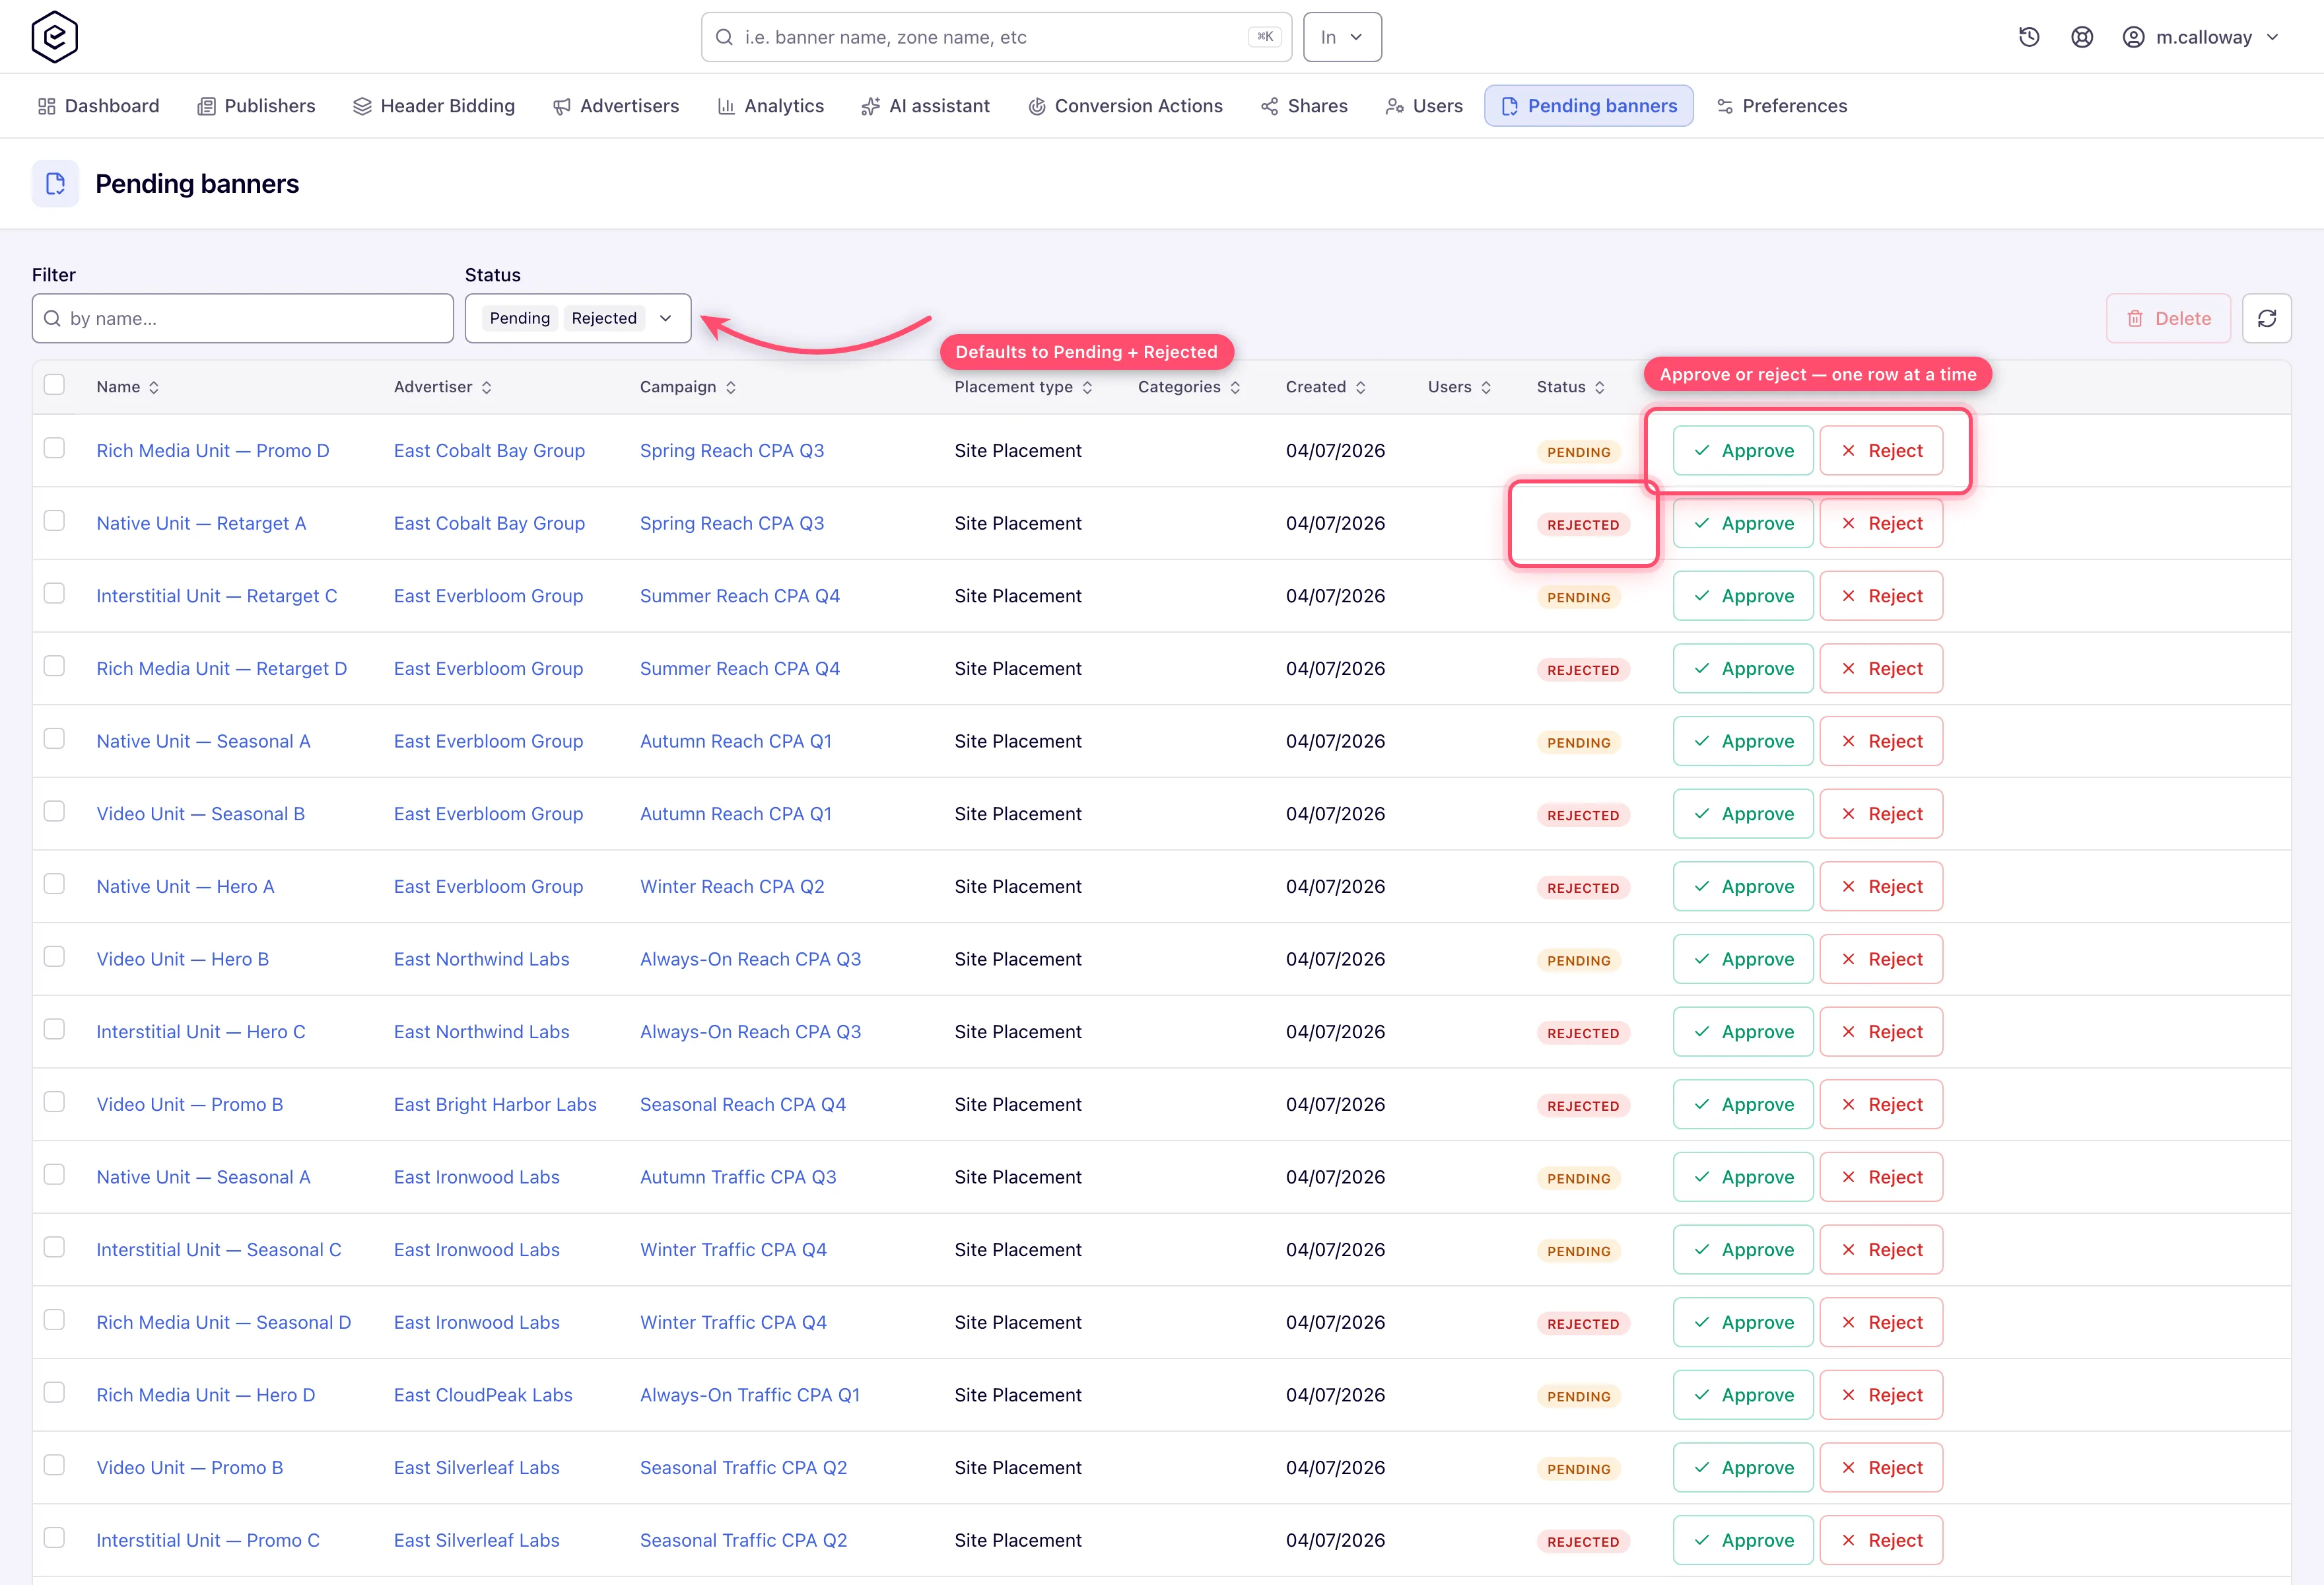Sort by Status column arrows
The width and height of the screenshot is (2324, 1585).
point(1599,387)
